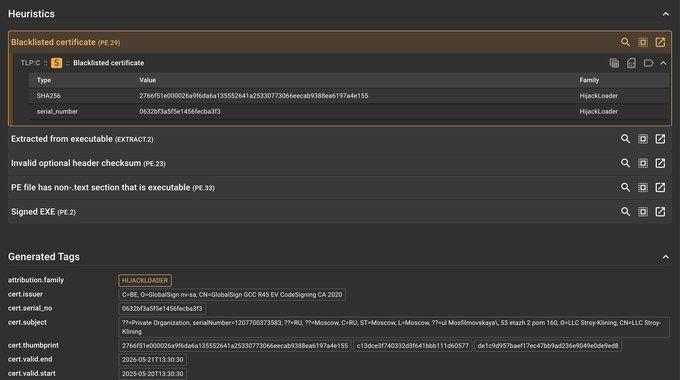
Task: Click HijackLoader family in the SHA256 row
Action: (x=598, y=95)
